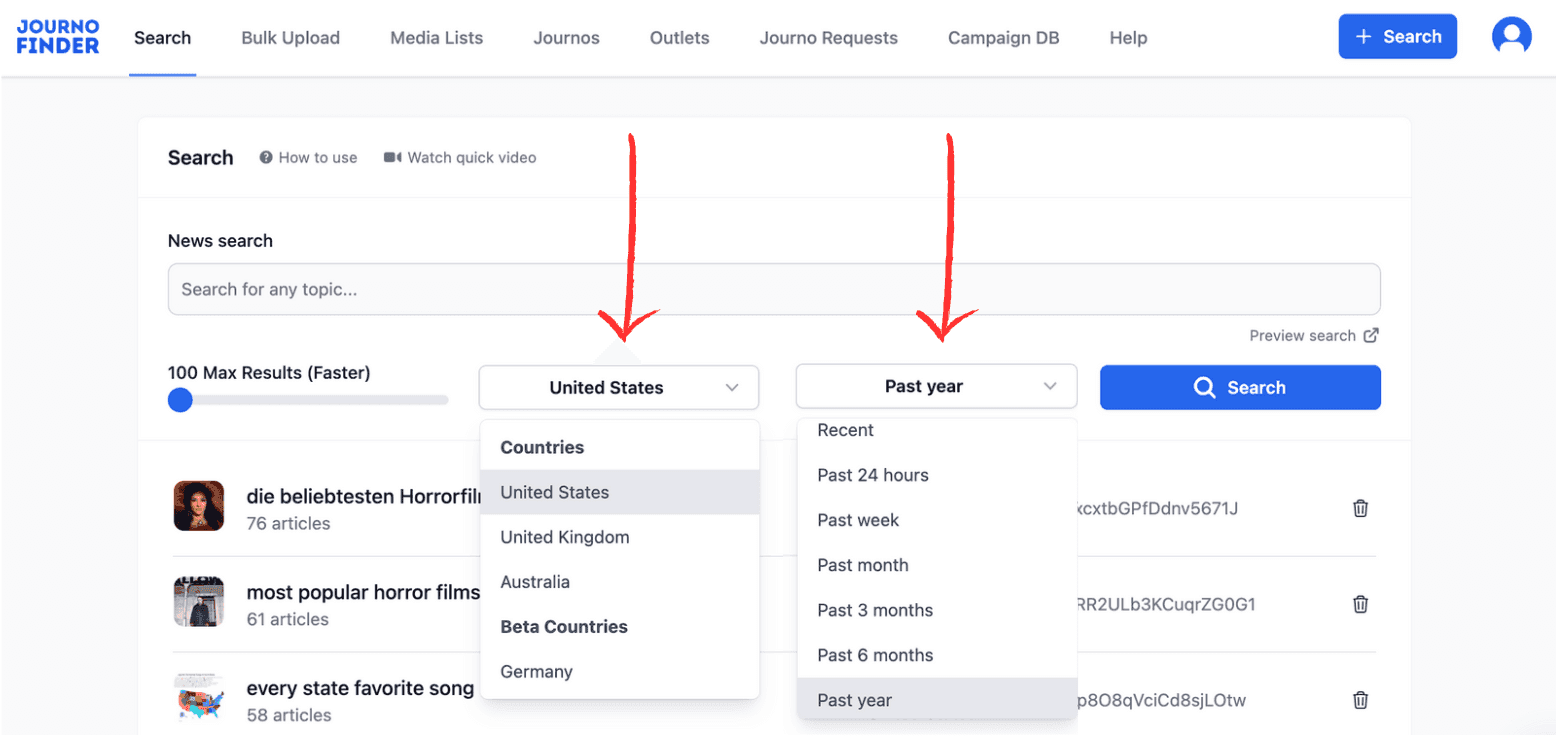1556x752 pixels.
Task: Open the United States country dropdown
Action: pos(619,388)
